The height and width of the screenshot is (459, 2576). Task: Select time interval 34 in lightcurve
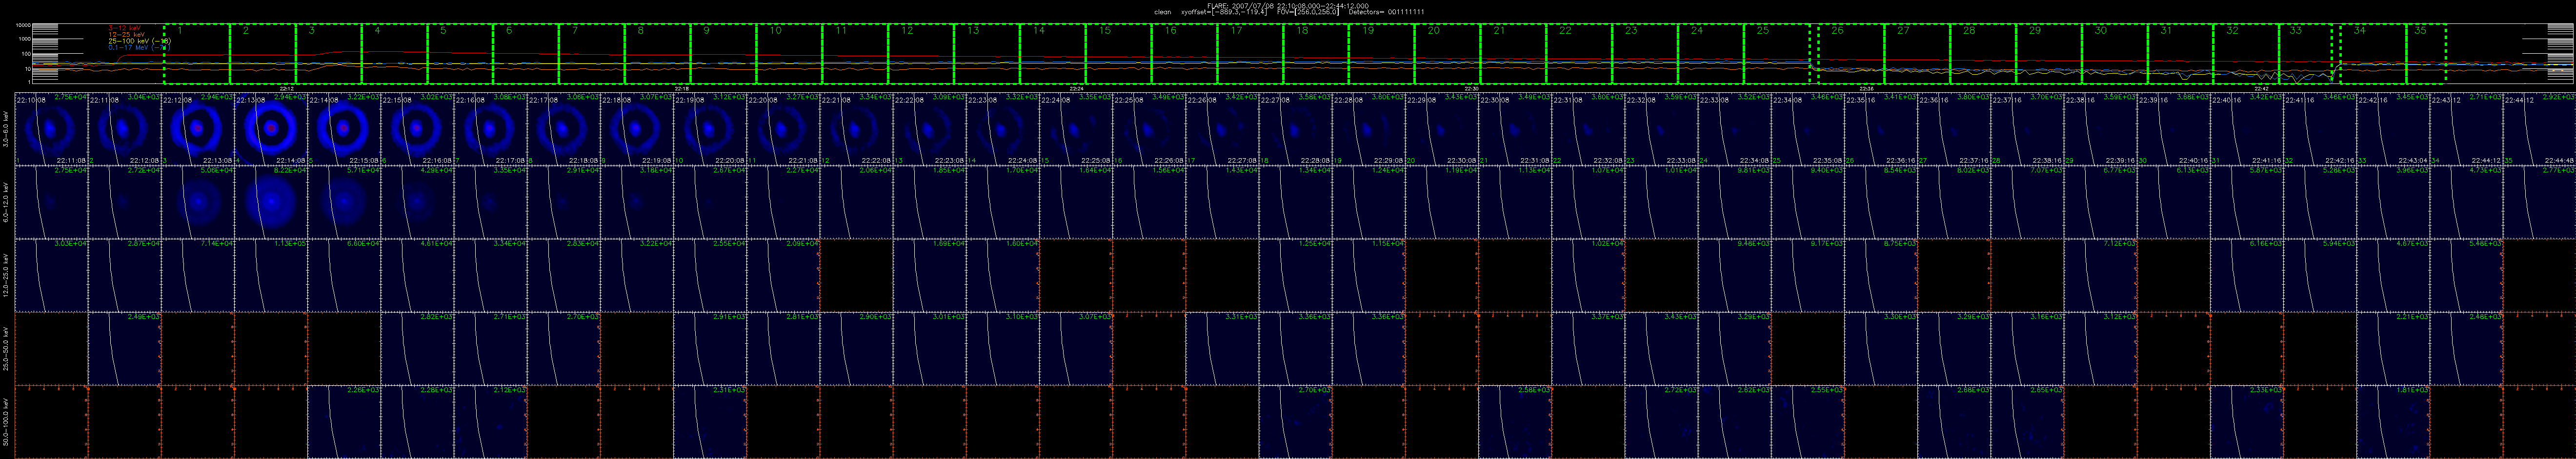coord(2373,54)
